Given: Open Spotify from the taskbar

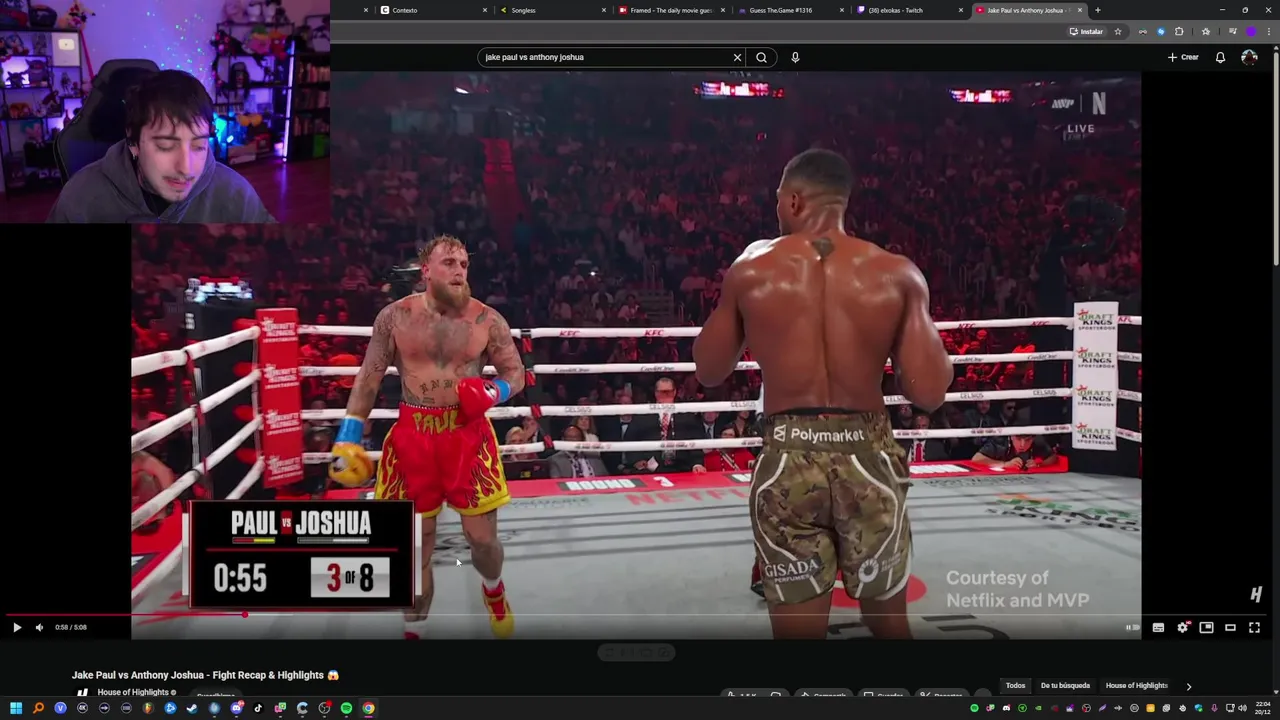Looking at the screenshot, I should click(x=346, y=708).
